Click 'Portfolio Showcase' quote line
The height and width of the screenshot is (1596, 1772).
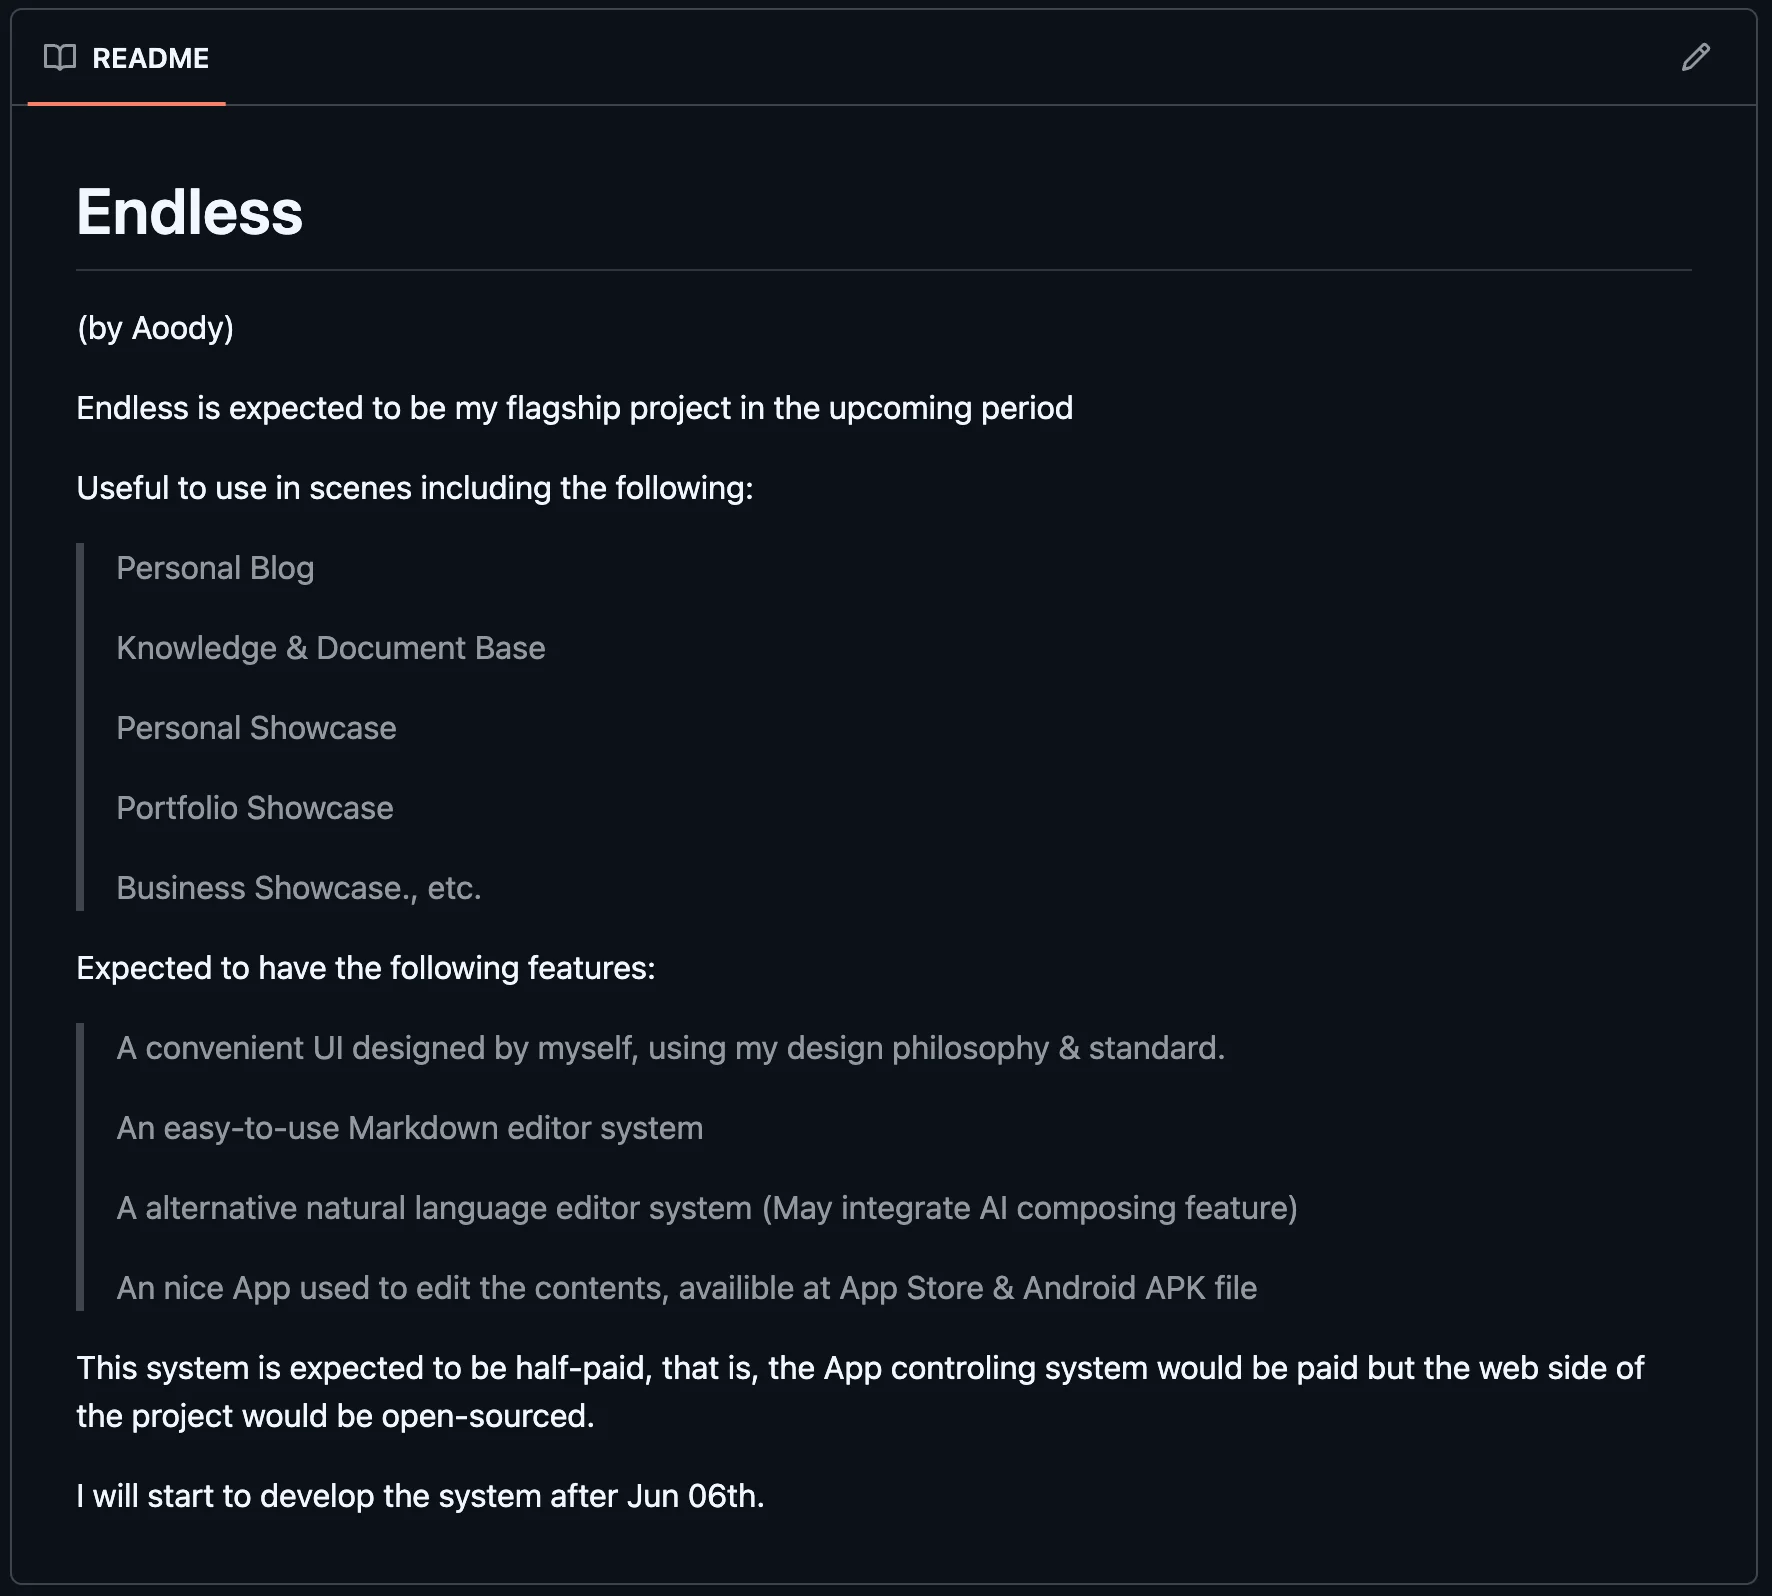click(x=255, y=808)
